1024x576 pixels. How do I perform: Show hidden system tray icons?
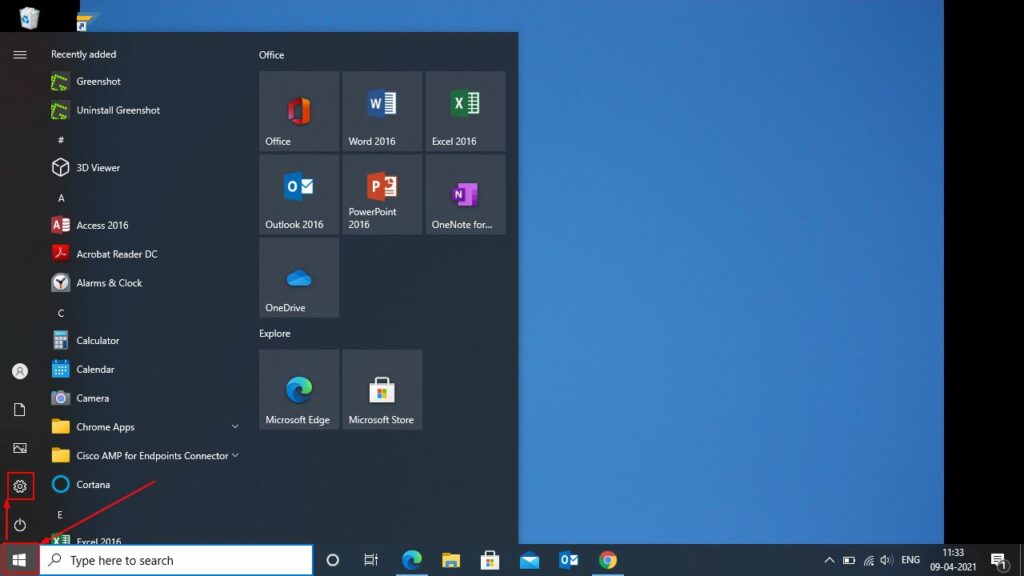click(x=829, y=560)
